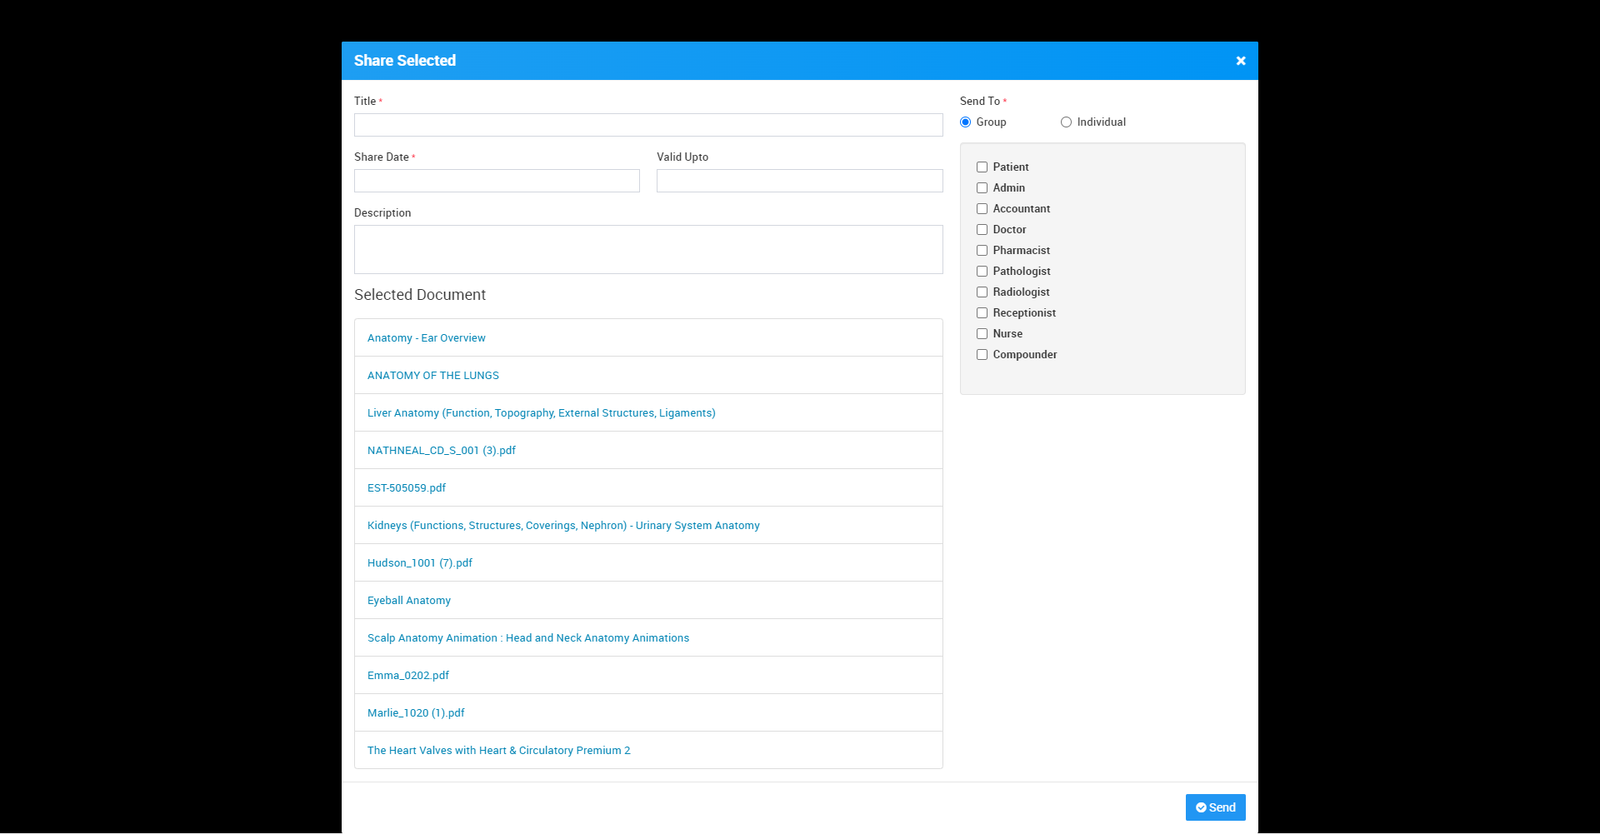Check the Patient checkbox
Screen dimensions: 1600x834
point(982,167)
